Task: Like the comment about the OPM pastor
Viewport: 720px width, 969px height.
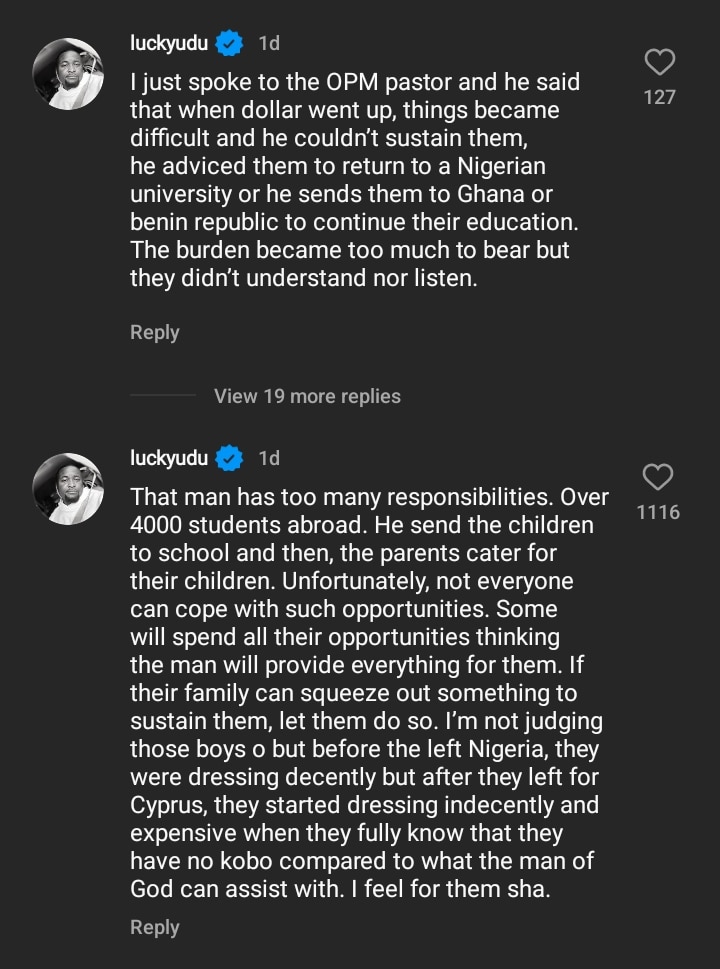Action: coord(659,64)
